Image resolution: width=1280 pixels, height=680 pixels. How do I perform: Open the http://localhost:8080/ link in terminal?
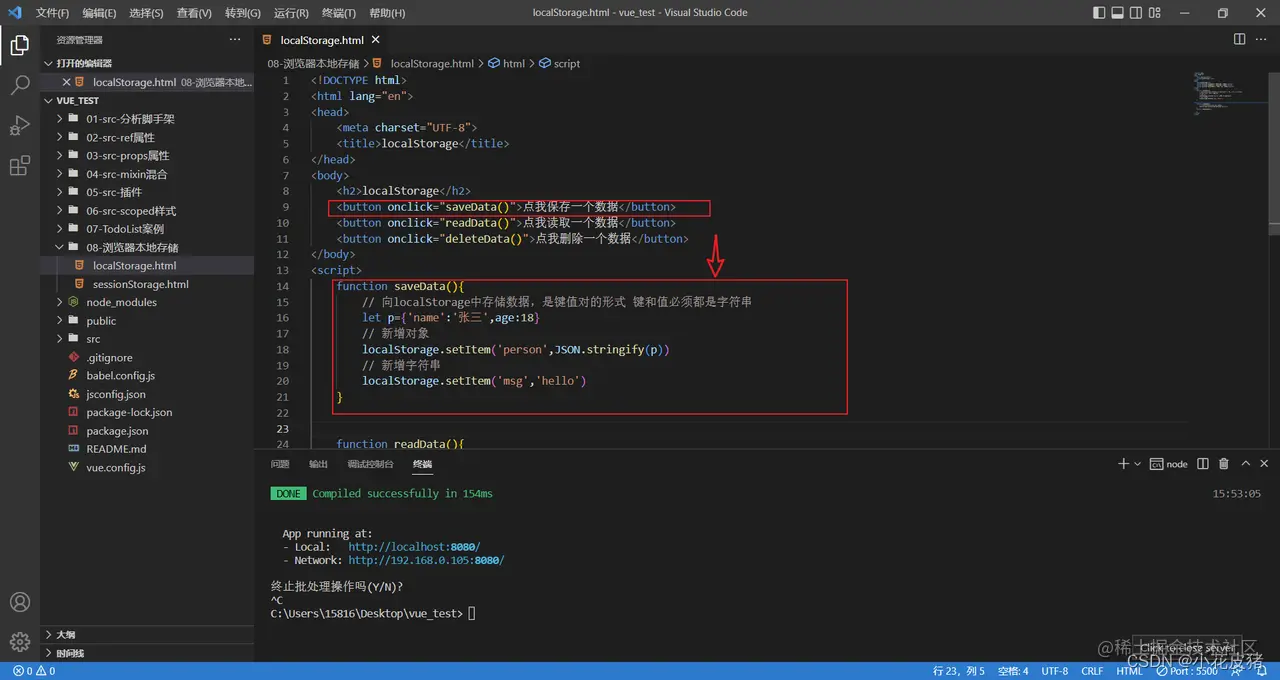pyautogui.click(x=414, y=547)
